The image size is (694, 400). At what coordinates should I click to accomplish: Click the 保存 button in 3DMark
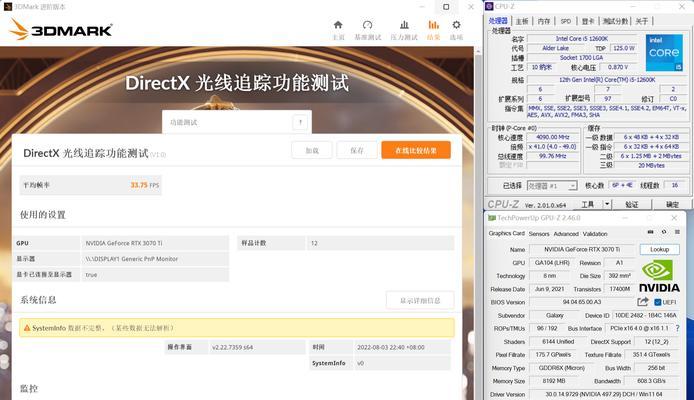click(x=357, y=150)
